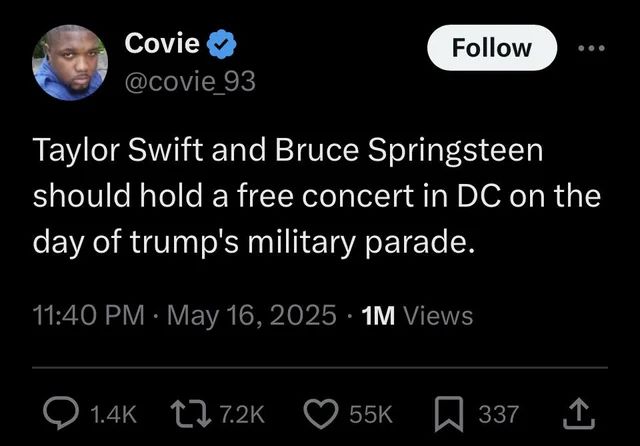The width and height of the screenshot is (640, 446).
Task: Click the 11:40 PM timestamp
Action: click(89, 316)
